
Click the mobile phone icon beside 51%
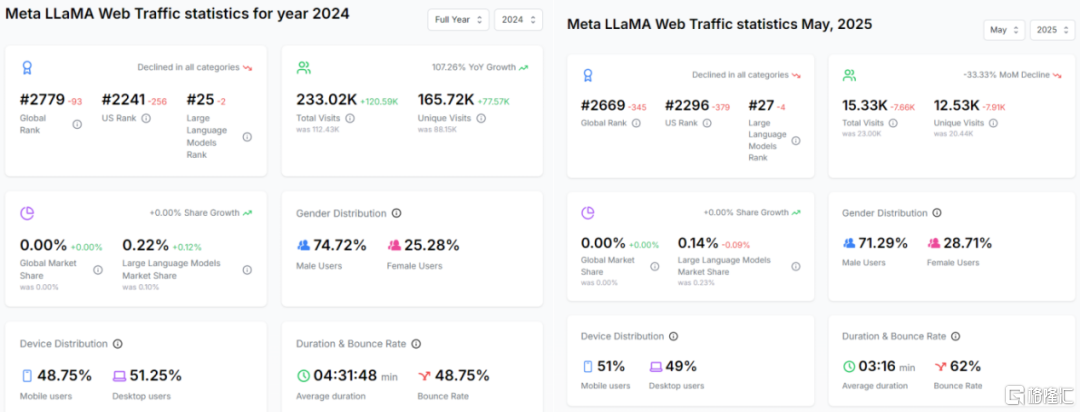click(x=588, y=367)
